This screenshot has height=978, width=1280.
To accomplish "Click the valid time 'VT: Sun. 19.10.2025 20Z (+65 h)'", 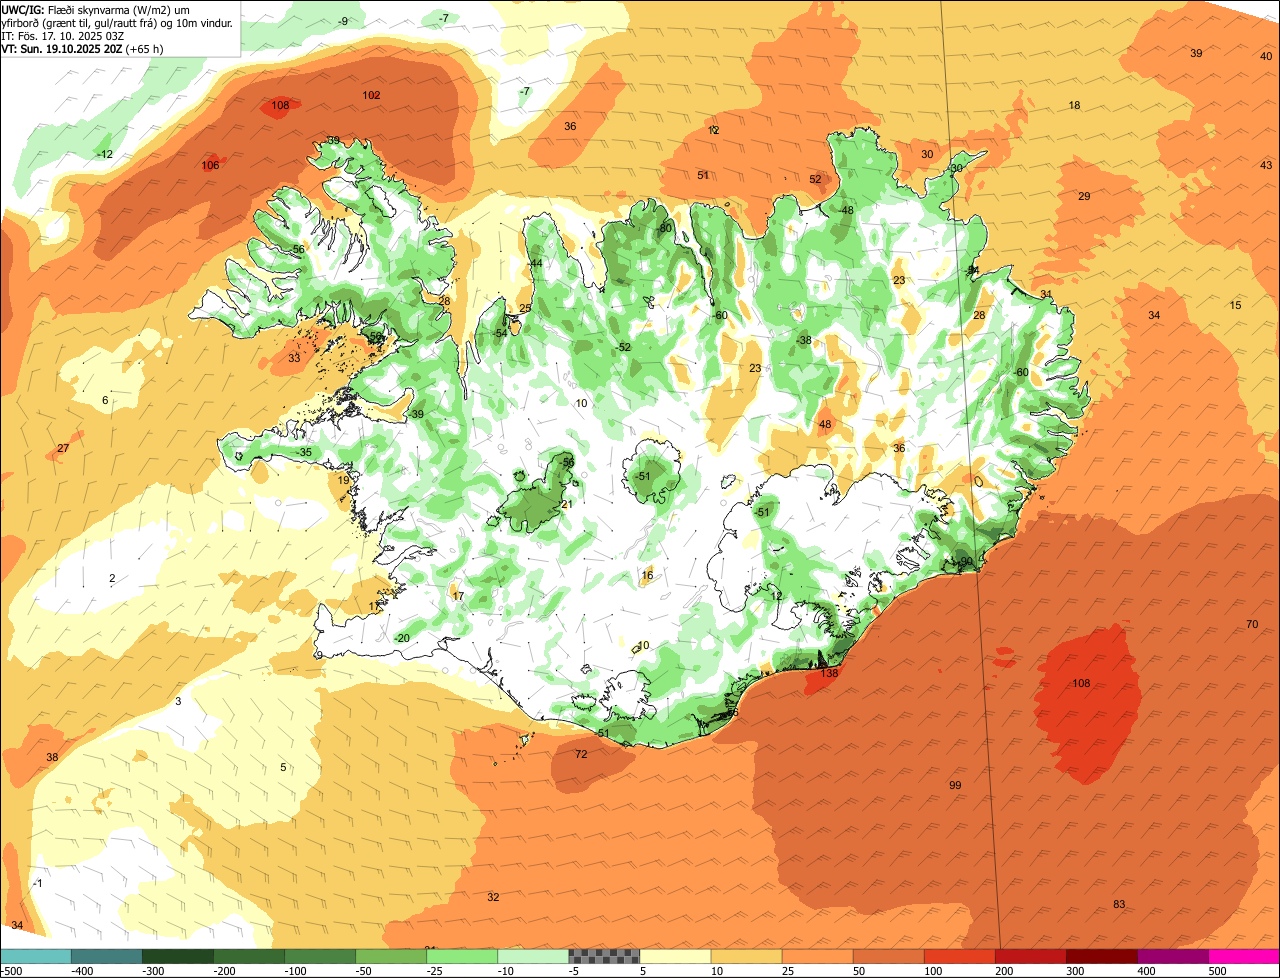I will [x=83, y=48].
